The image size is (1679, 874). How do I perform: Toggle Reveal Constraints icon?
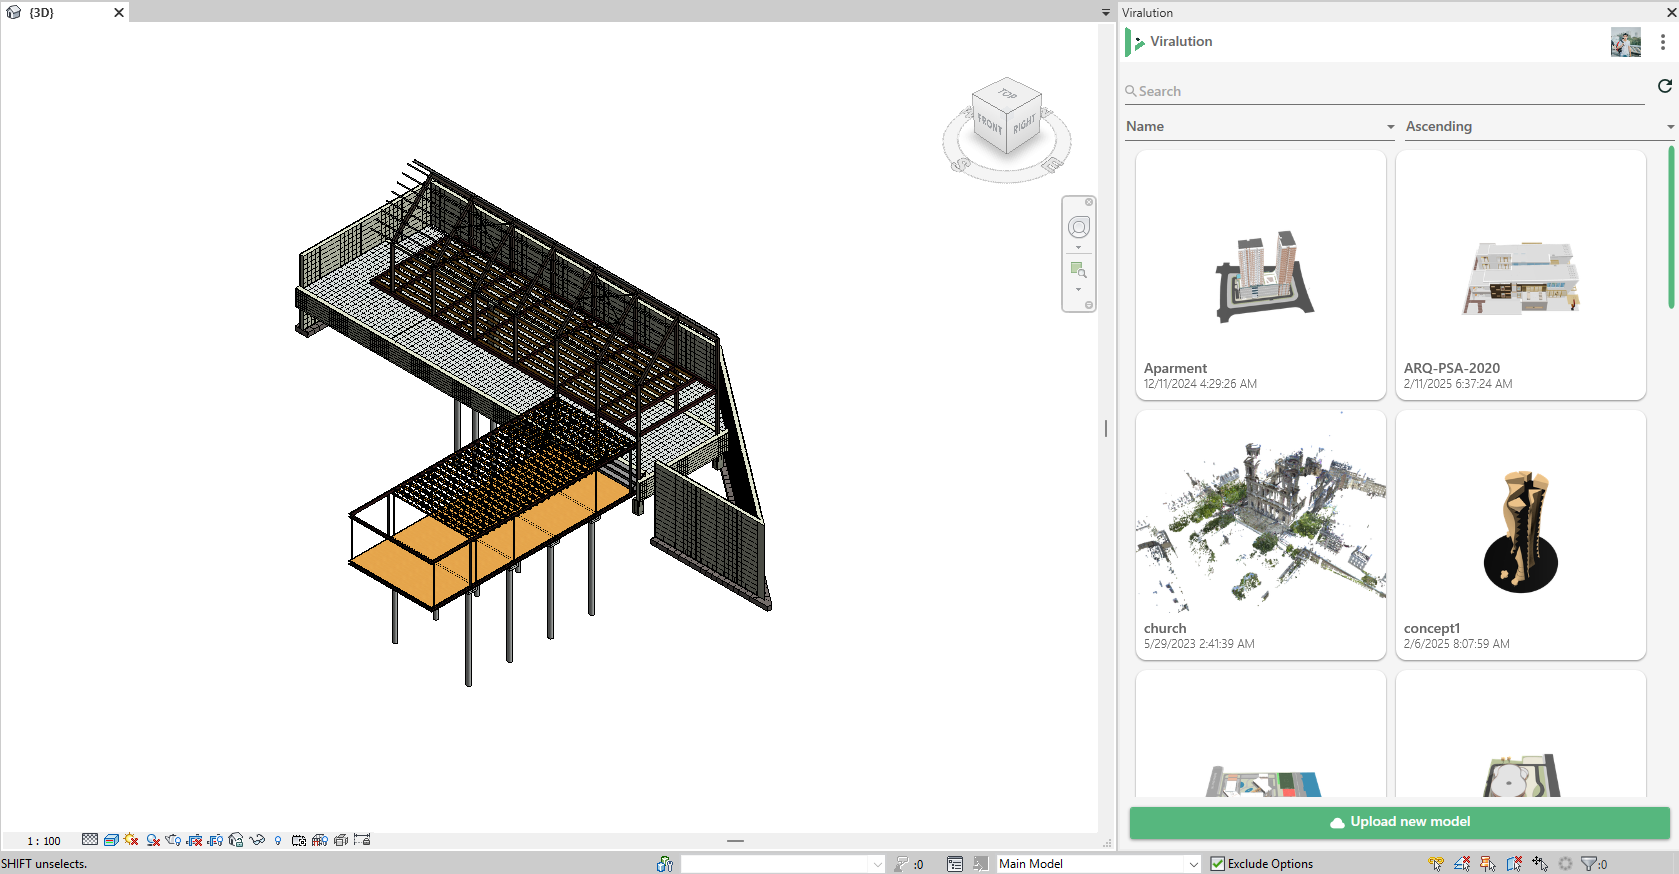pyautogui.click(x=362, y=840)
